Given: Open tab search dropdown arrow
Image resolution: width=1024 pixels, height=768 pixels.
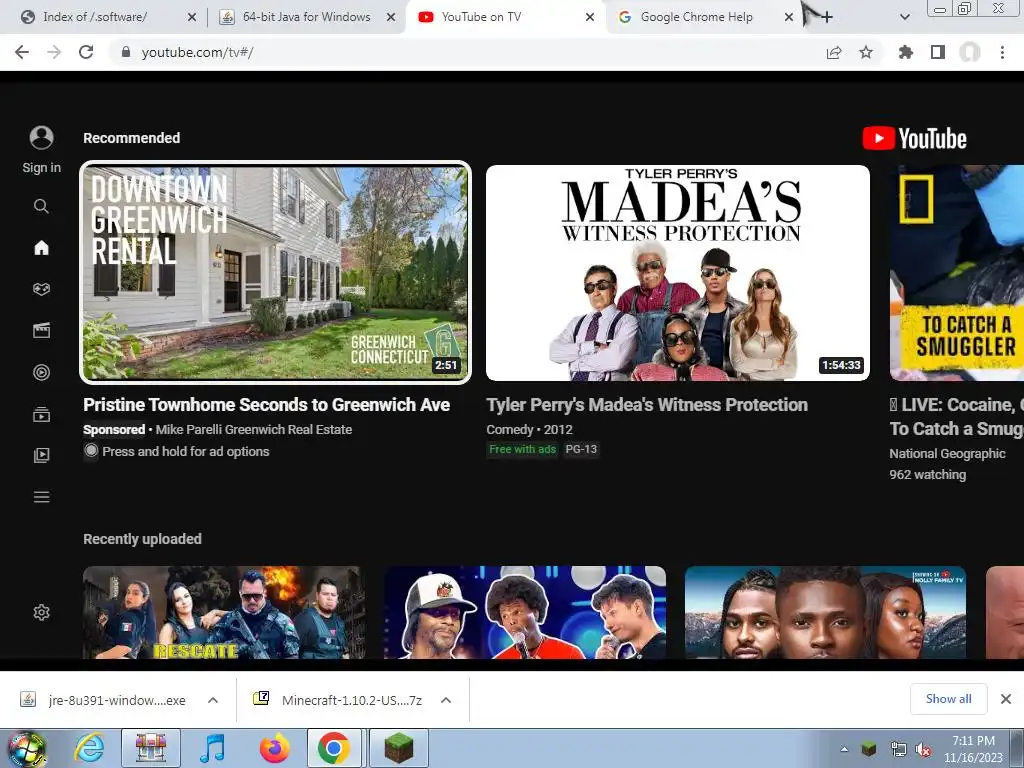Looking at the screenshot, I should [904, 17].
